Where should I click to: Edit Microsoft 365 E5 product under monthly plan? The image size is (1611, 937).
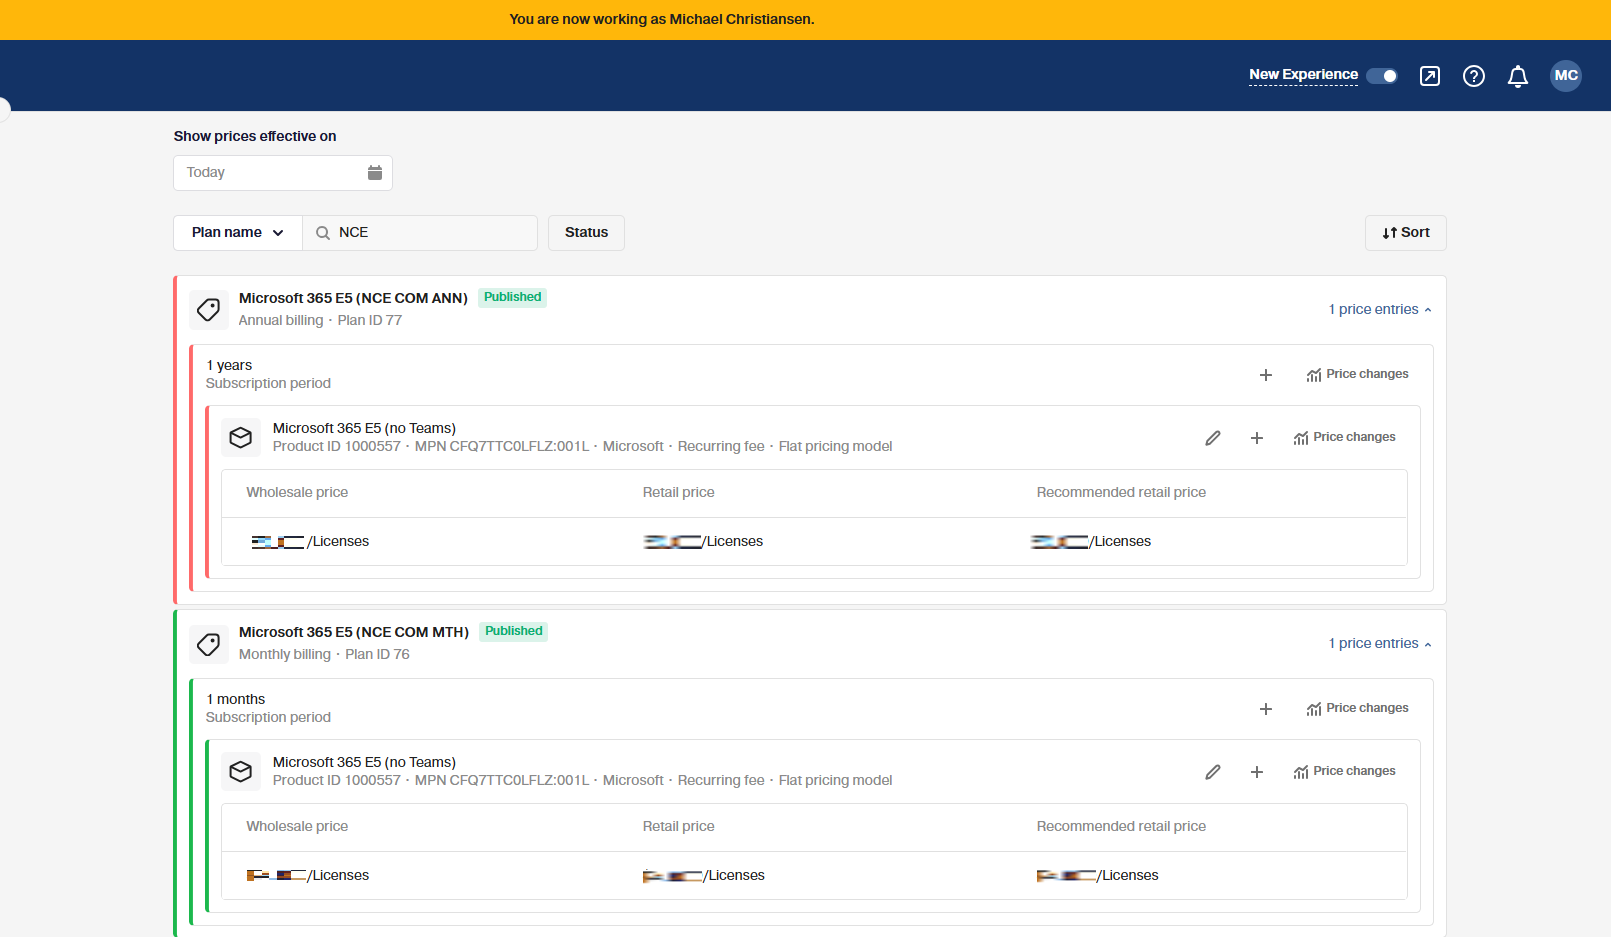[1213, 772]
